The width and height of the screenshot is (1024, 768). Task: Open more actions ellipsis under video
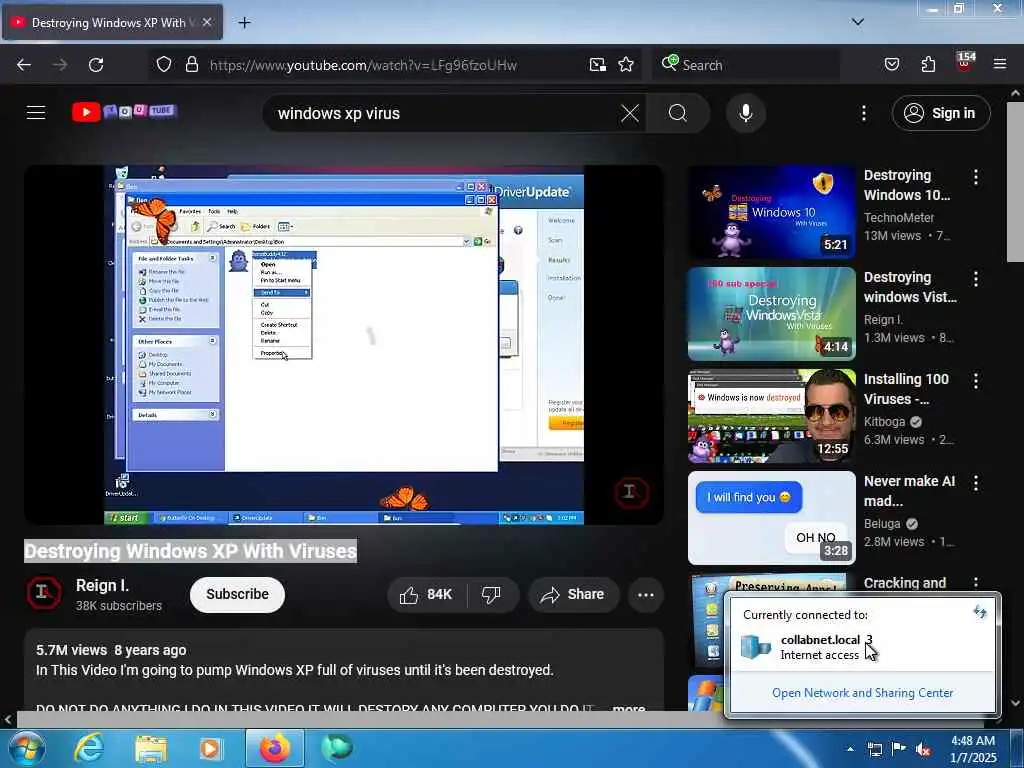tap(645, 594)
